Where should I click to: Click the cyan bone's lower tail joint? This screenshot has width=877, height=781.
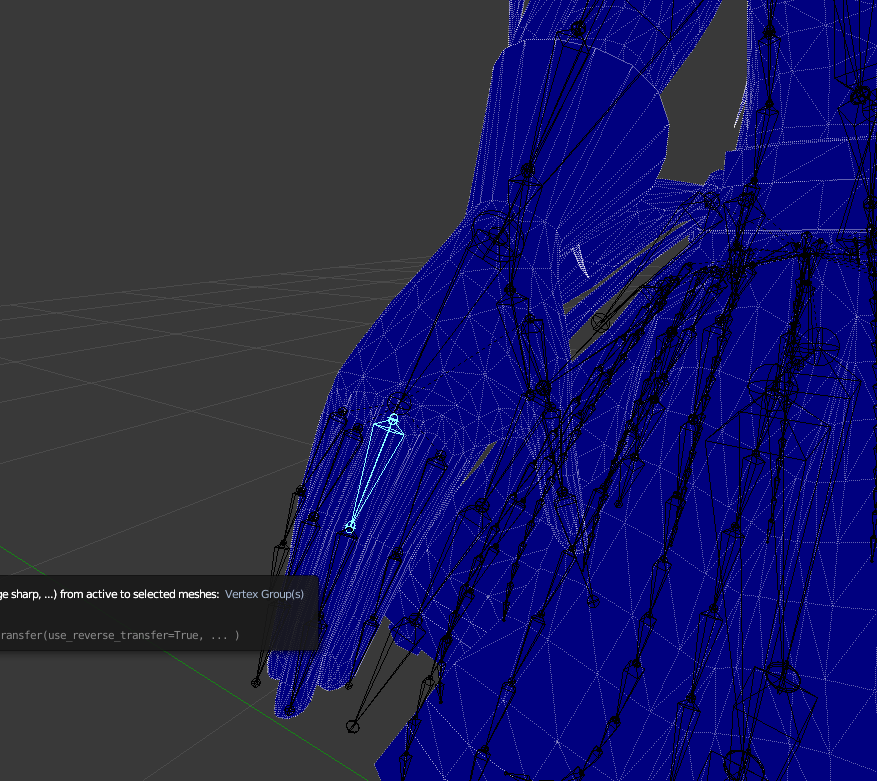(350, 528)
